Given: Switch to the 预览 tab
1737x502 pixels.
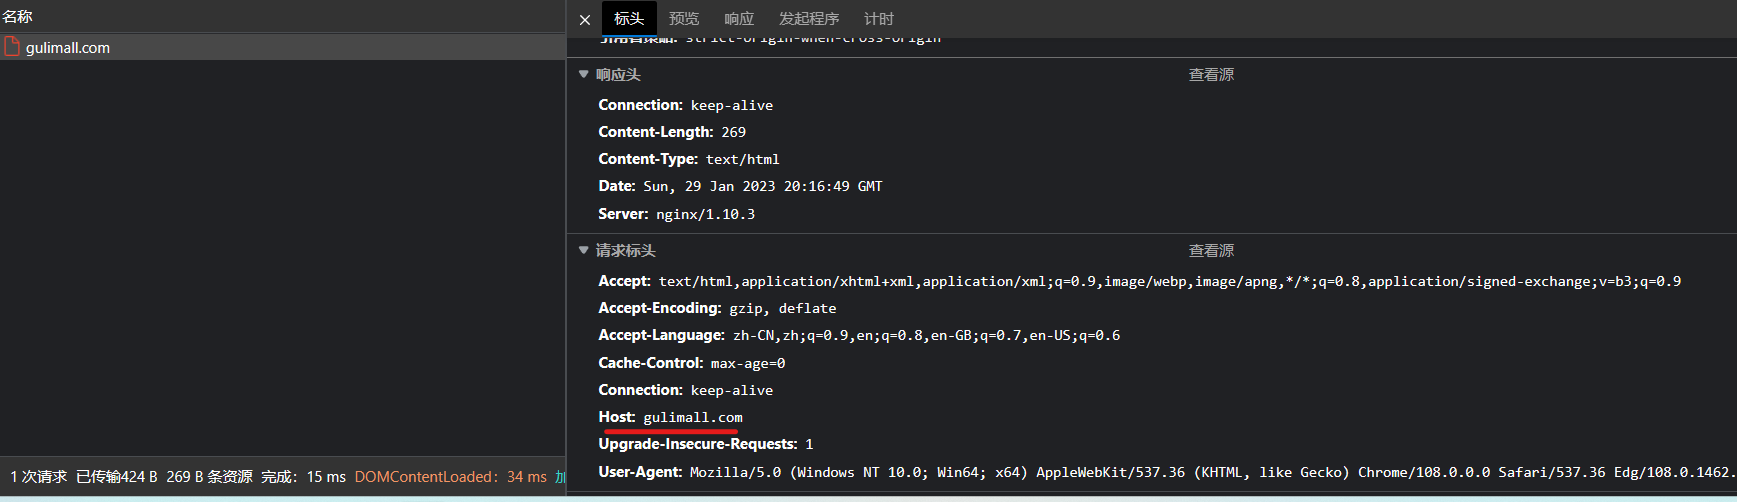Looking at the screenshot, I should click(x=684, y=19).
